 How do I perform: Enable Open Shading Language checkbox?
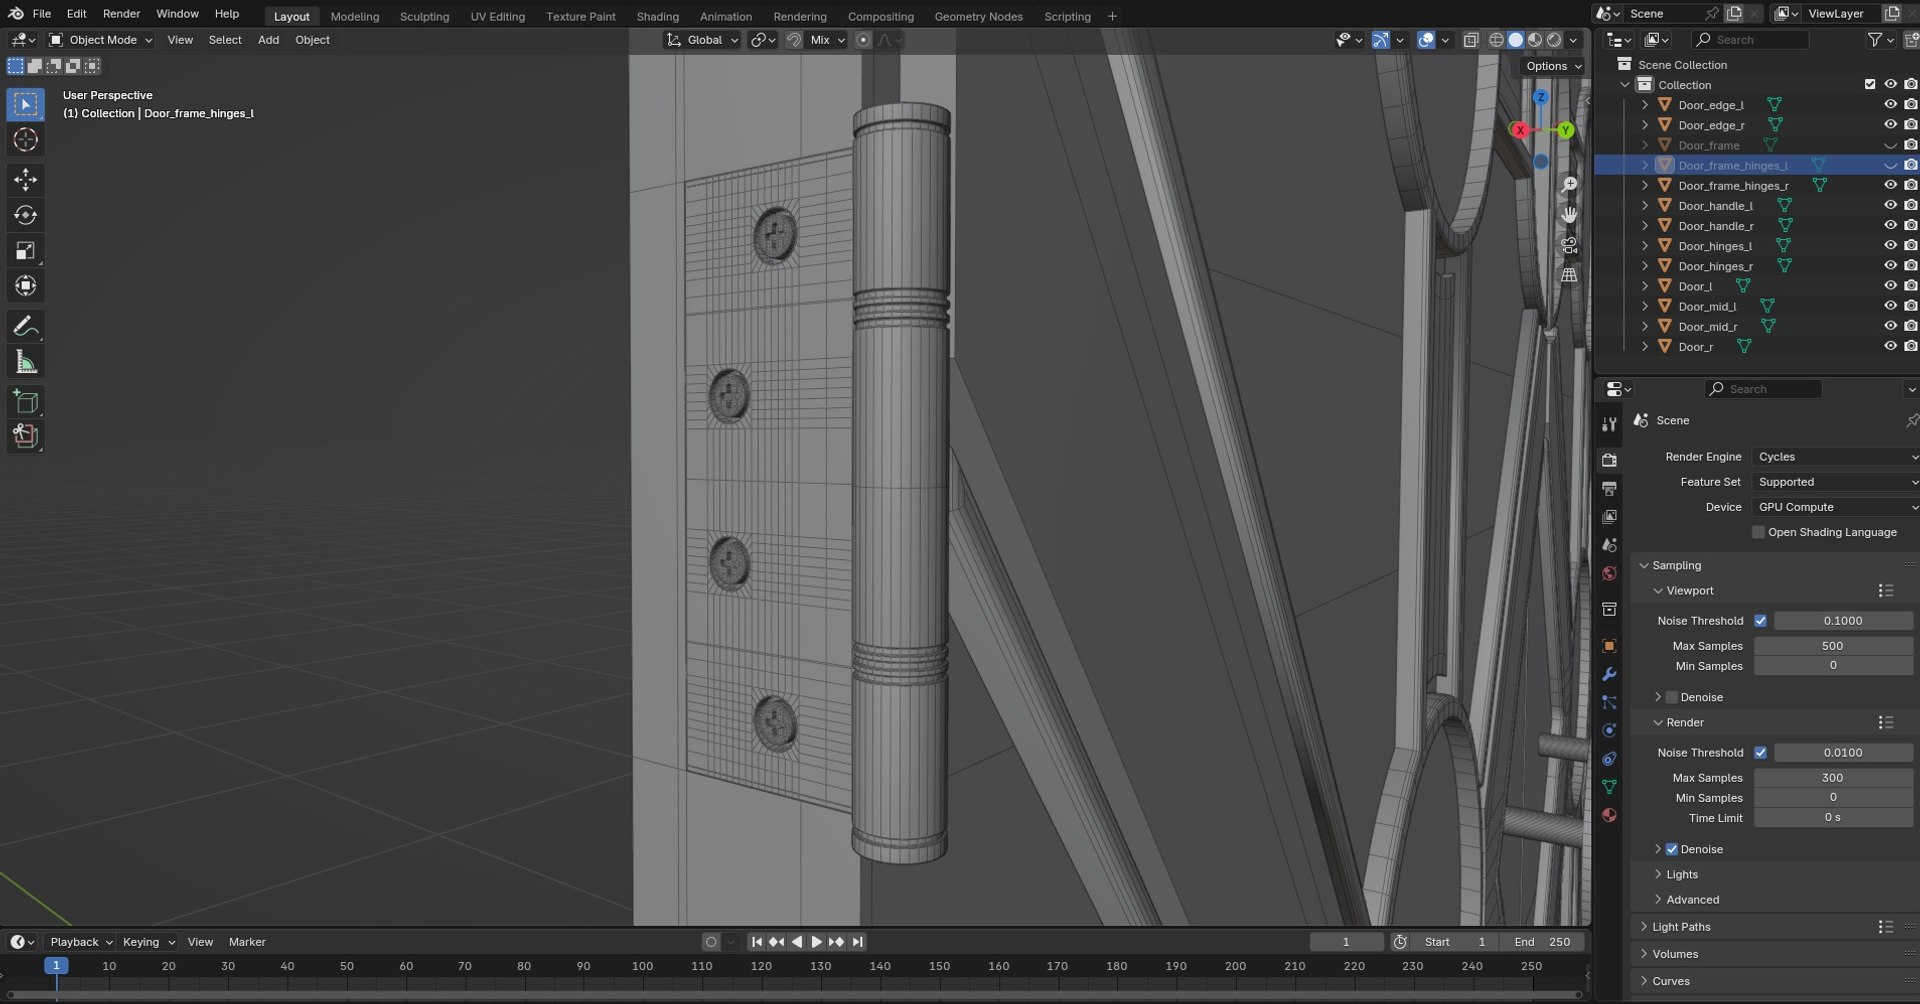click(1758, 532)
